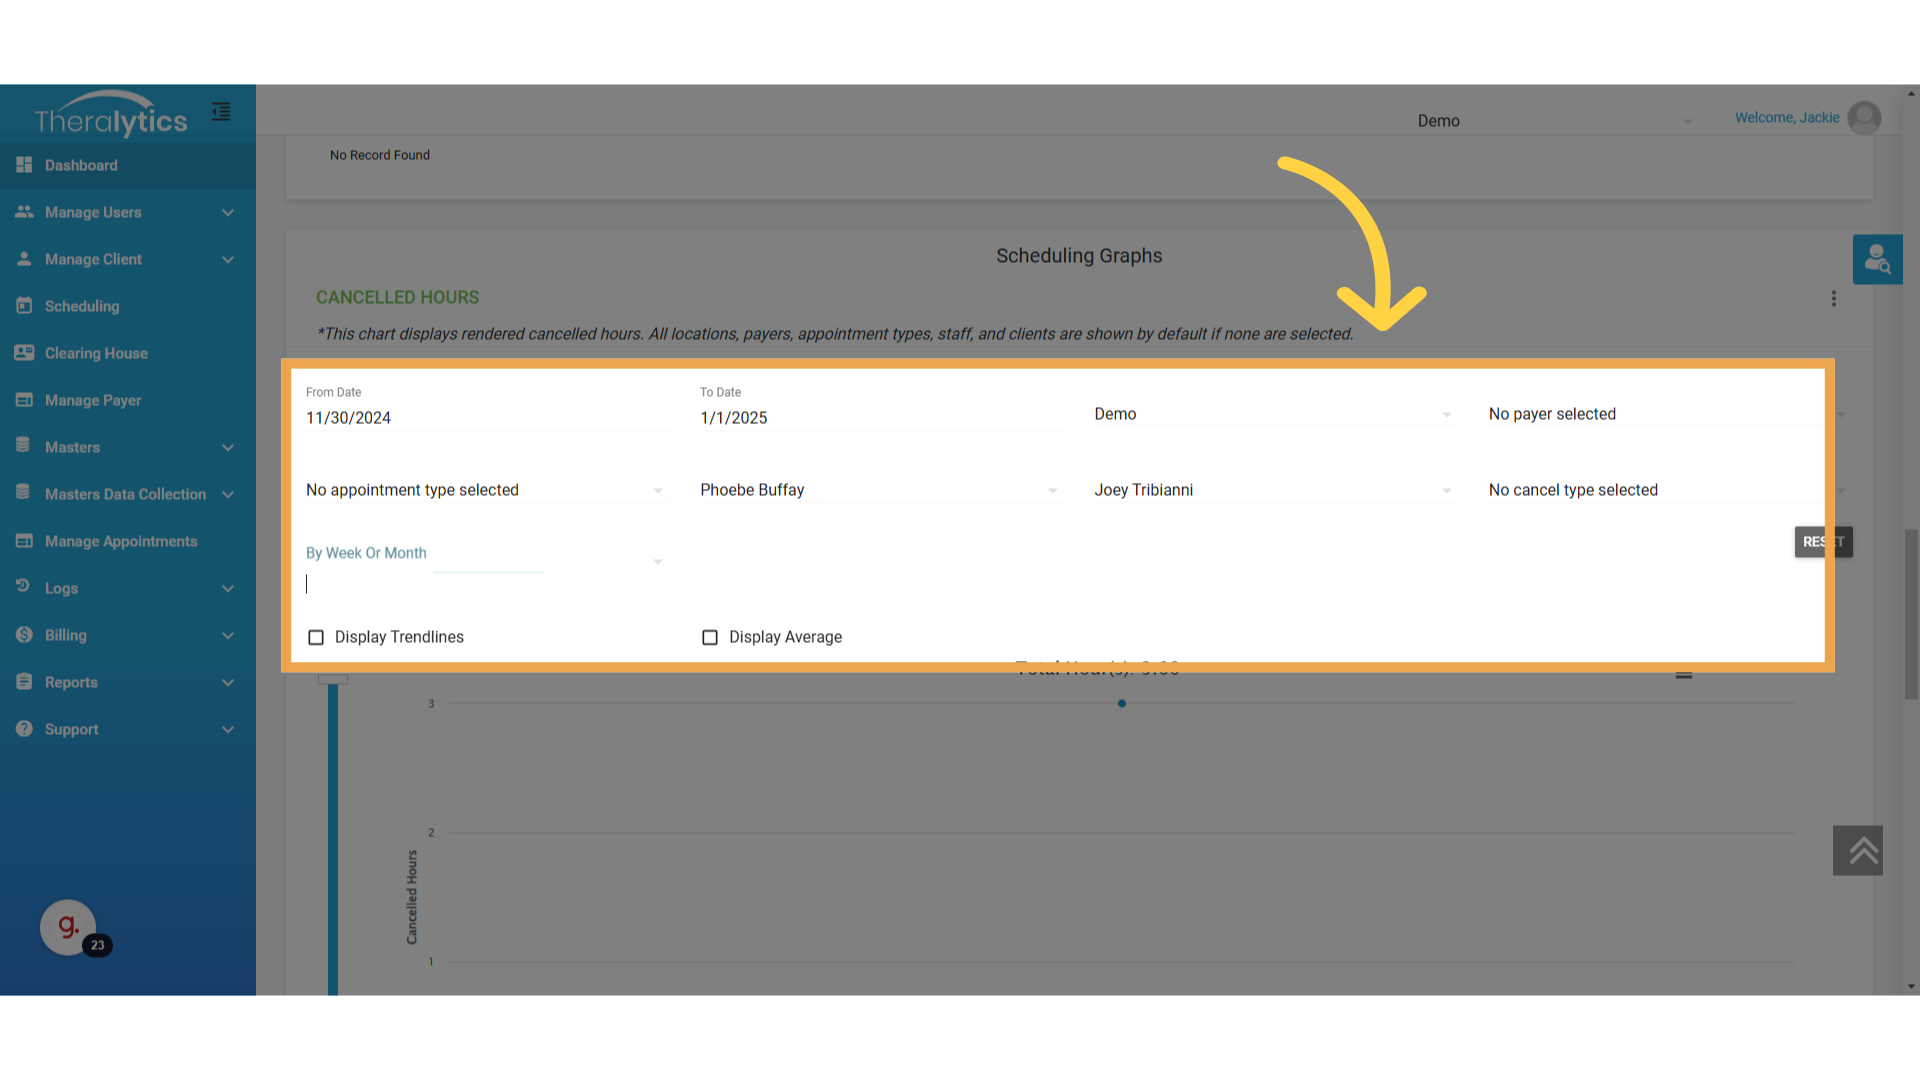Click the Clearing House sidebar icon
Viewport: 1920px width, 1080px height.
coord(24,353)
